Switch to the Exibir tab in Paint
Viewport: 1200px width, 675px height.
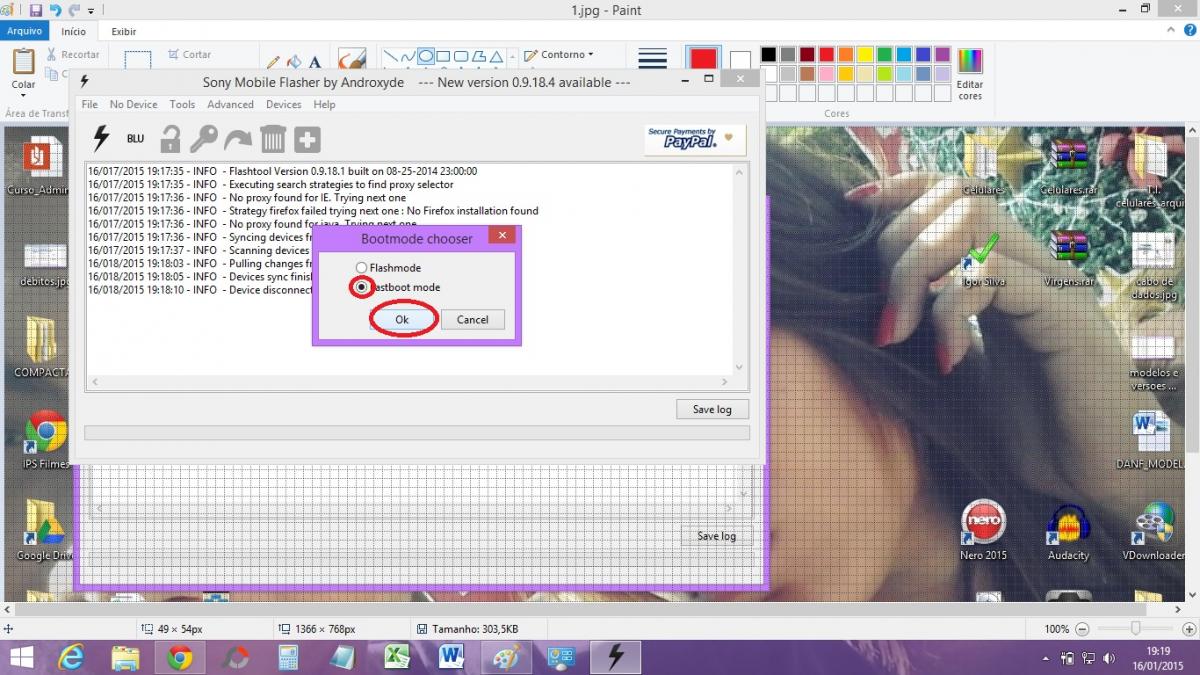click(124, 31)
